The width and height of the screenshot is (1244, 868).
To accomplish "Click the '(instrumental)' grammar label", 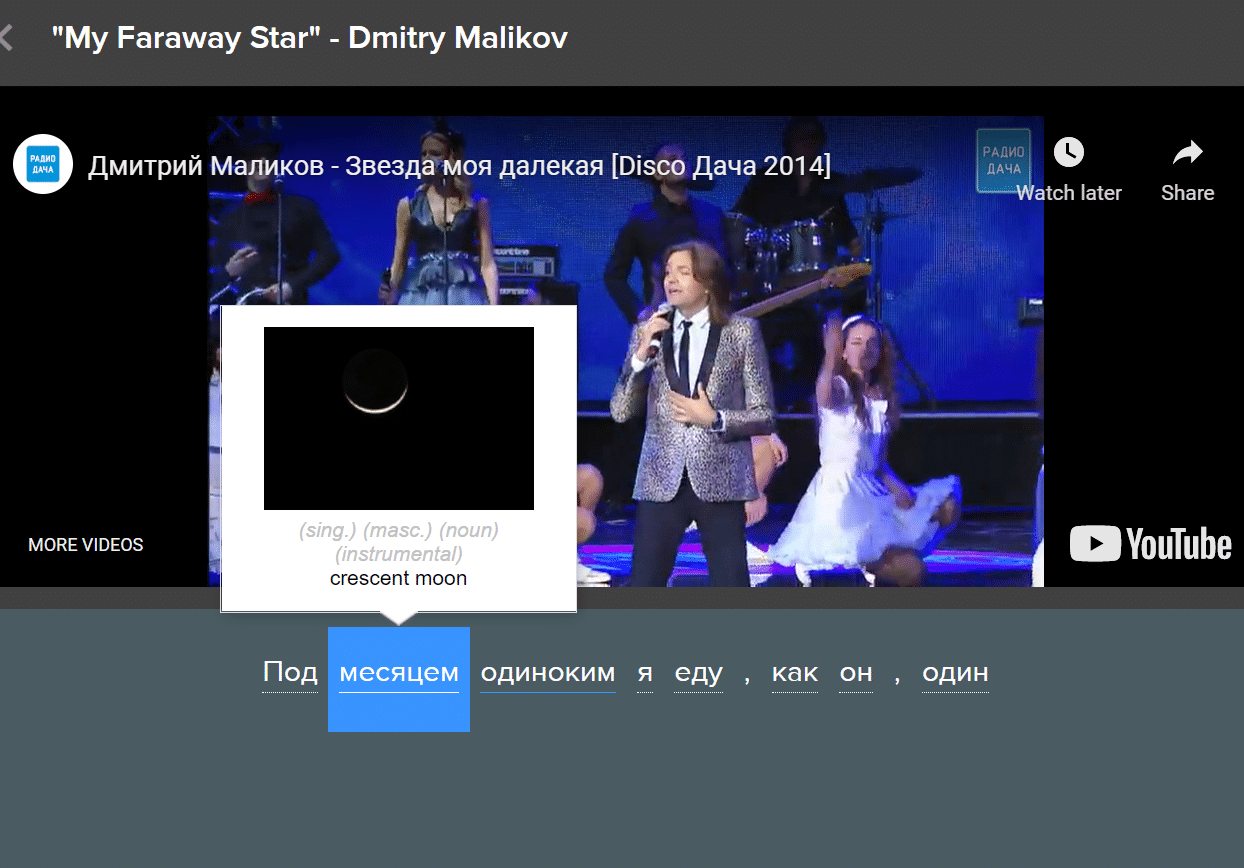I will (398, 554).
